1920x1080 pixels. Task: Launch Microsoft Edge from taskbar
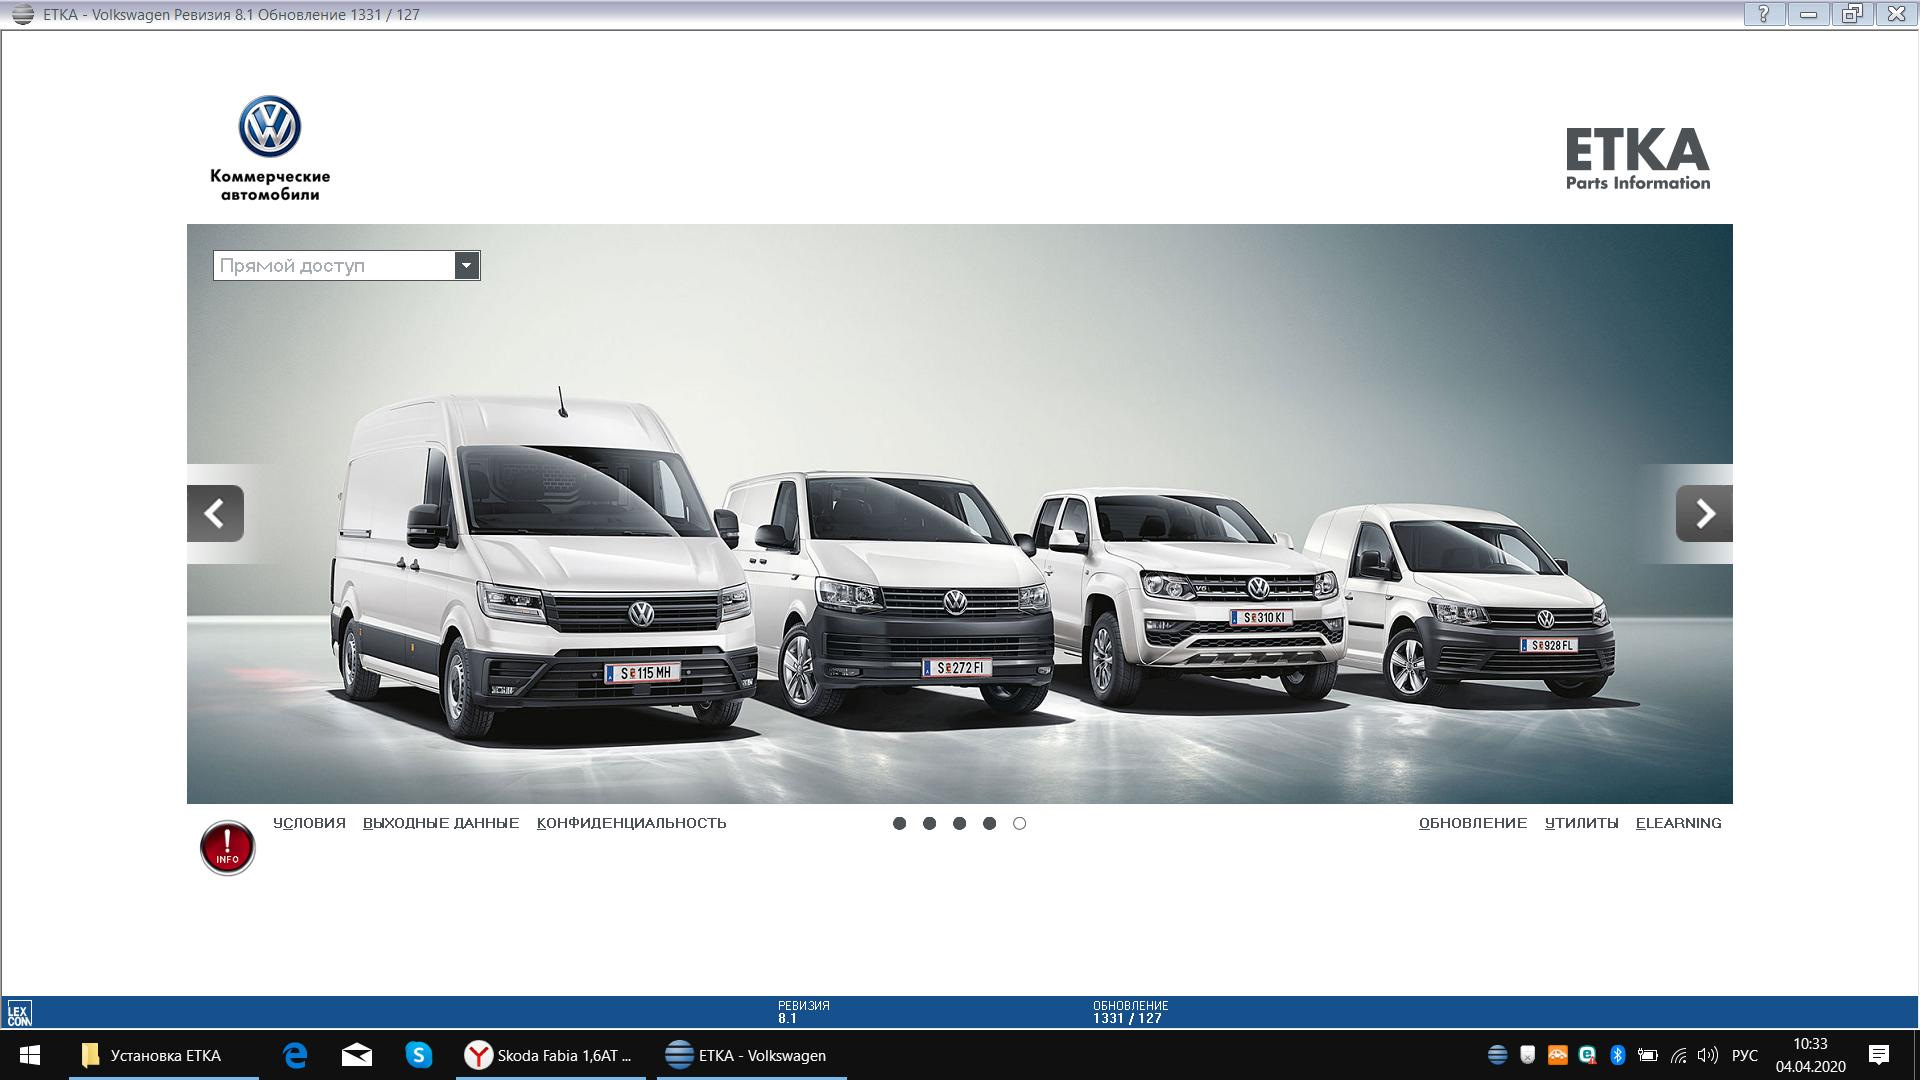coord(295,1055)
